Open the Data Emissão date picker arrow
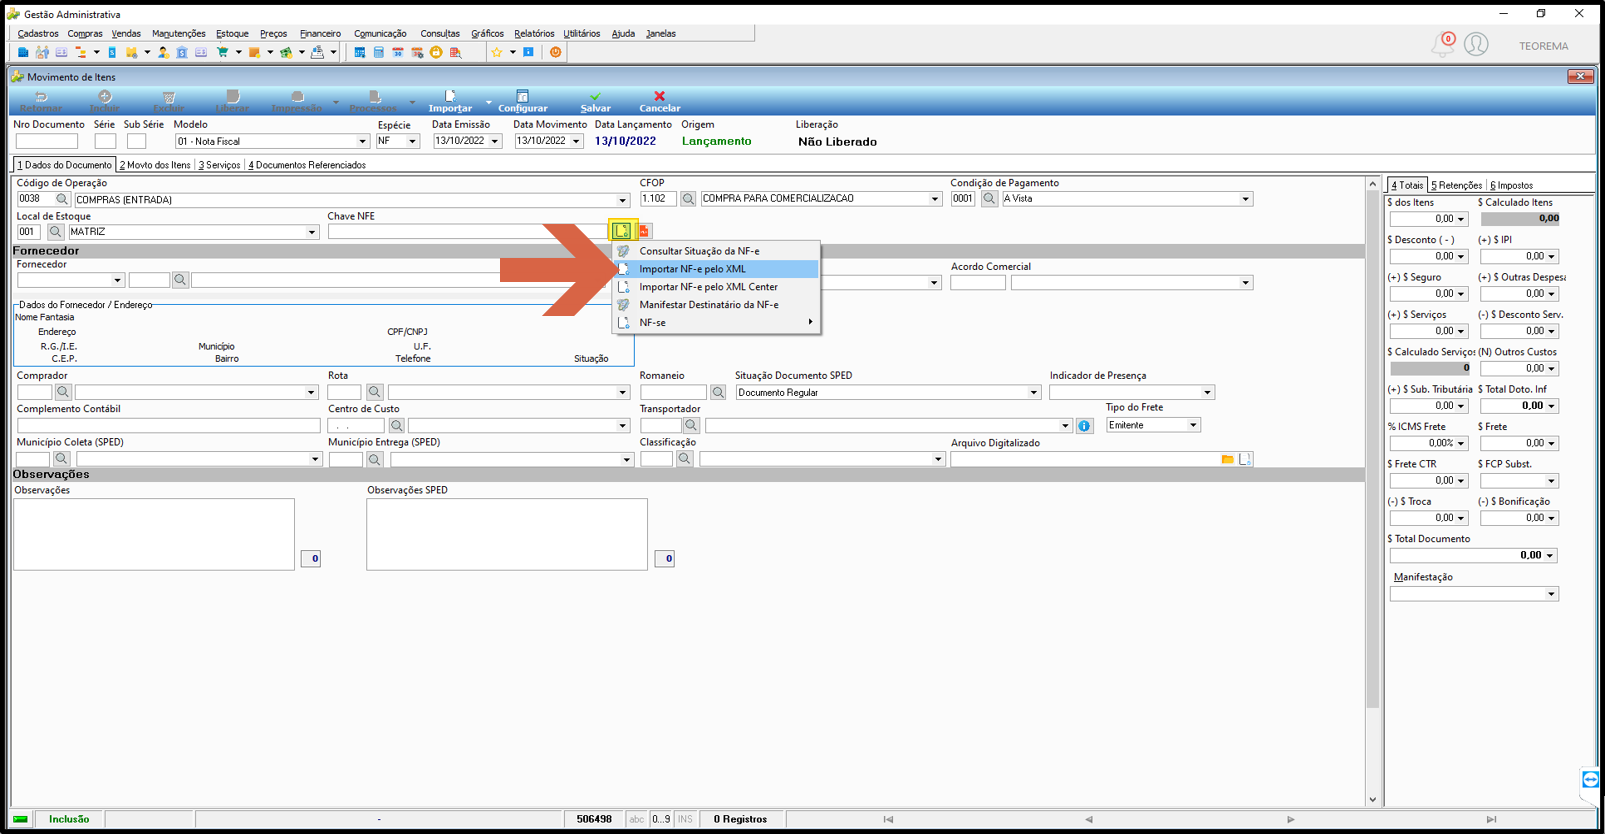The width and height of the screenshot is (1605, 834). pyautogui.click(x=495, y=142)
